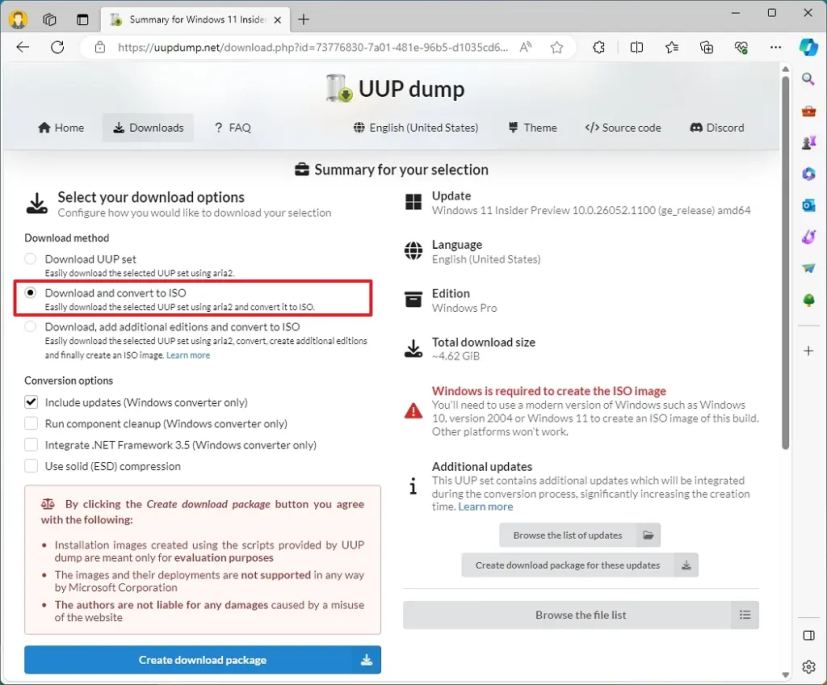Viewport: 827px width, 685px height.
Task: Add sidebar app with plus icon
Action: tap(809, 351)
